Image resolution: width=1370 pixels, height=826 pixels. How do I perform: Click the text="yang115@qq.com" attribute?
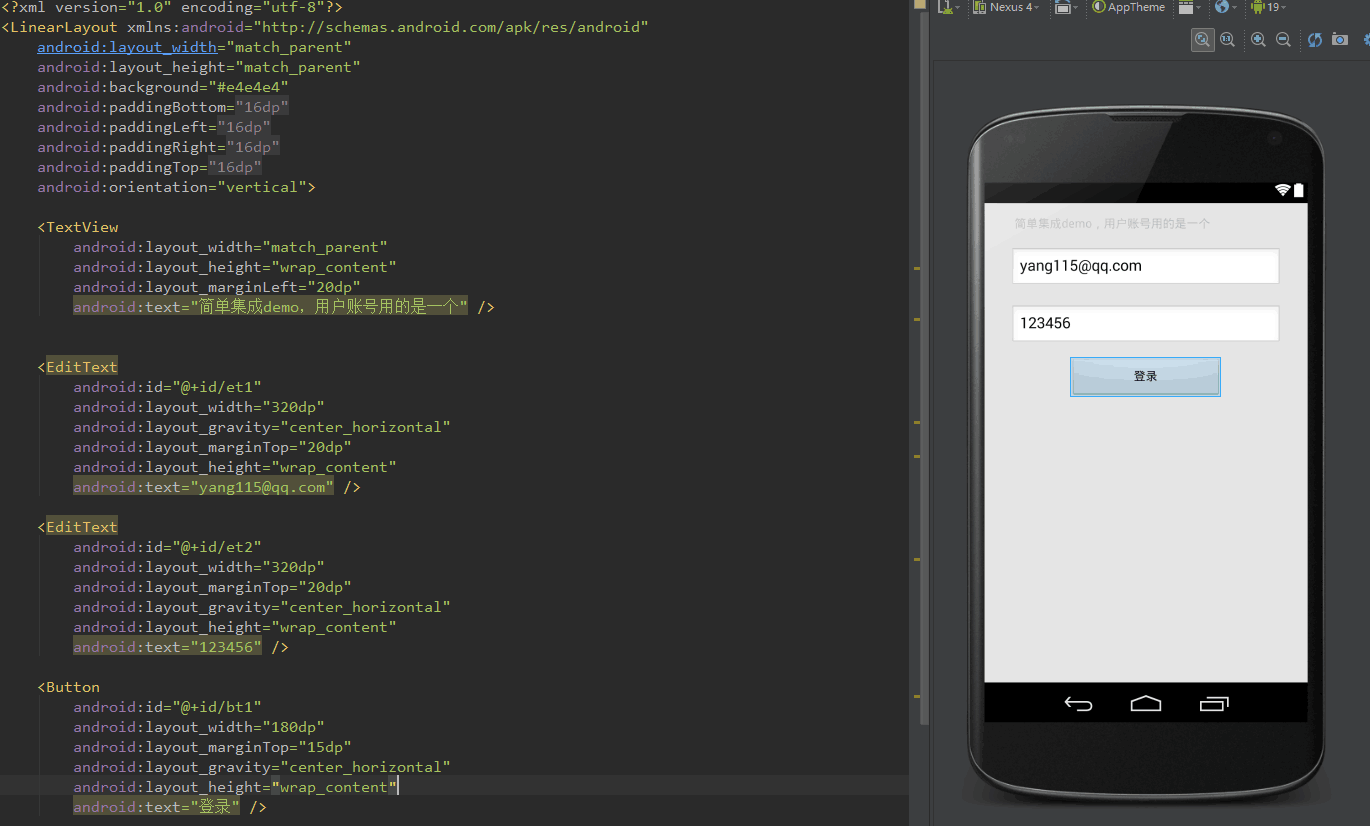click(x=204, y=487)
